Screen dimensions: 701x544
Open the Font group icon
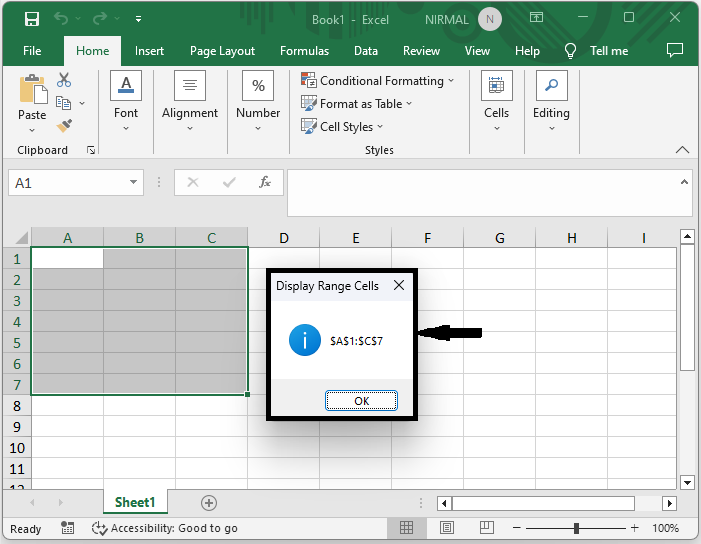tap(126, 86)
